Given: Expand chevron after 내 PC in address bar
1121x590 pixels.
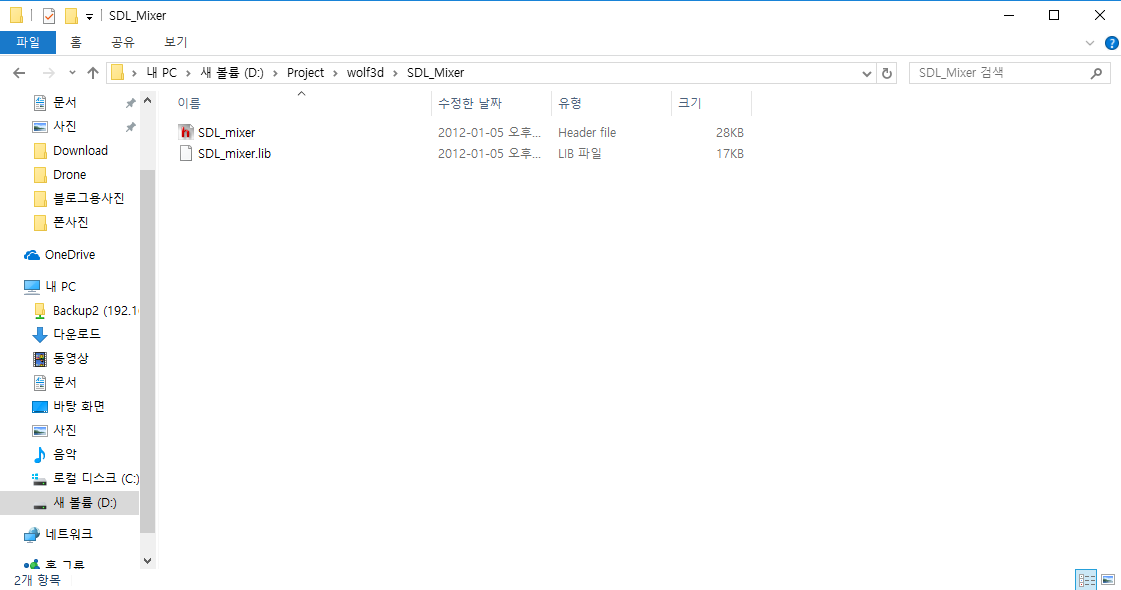Looking at the screenshot, I should (188, 73).
